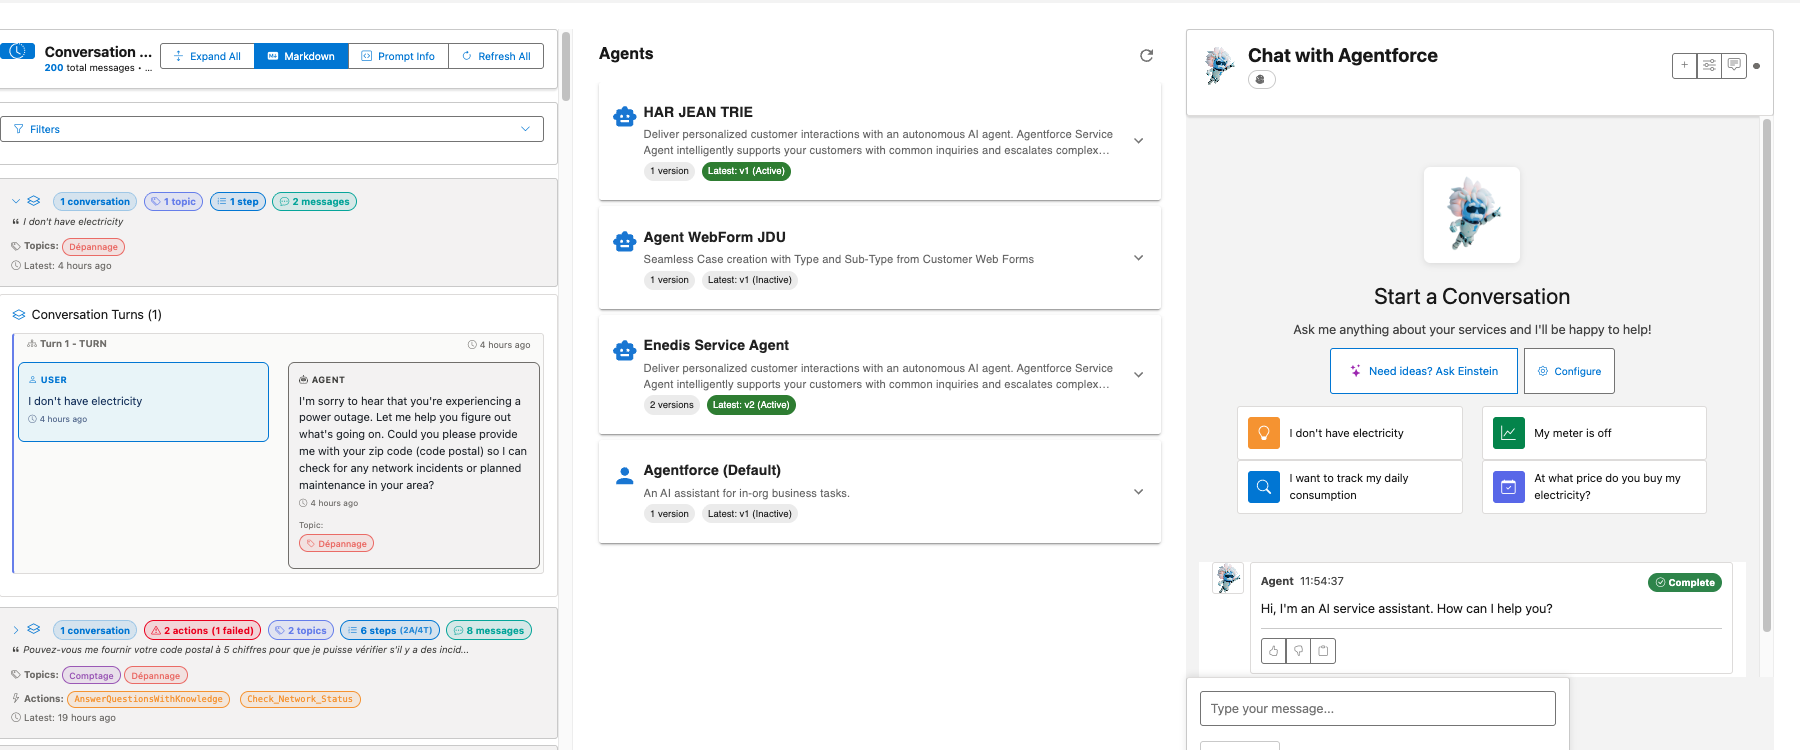Start a new chat with plus icon
Viewport: 1800px width, 750px height.
point(1684,66)
